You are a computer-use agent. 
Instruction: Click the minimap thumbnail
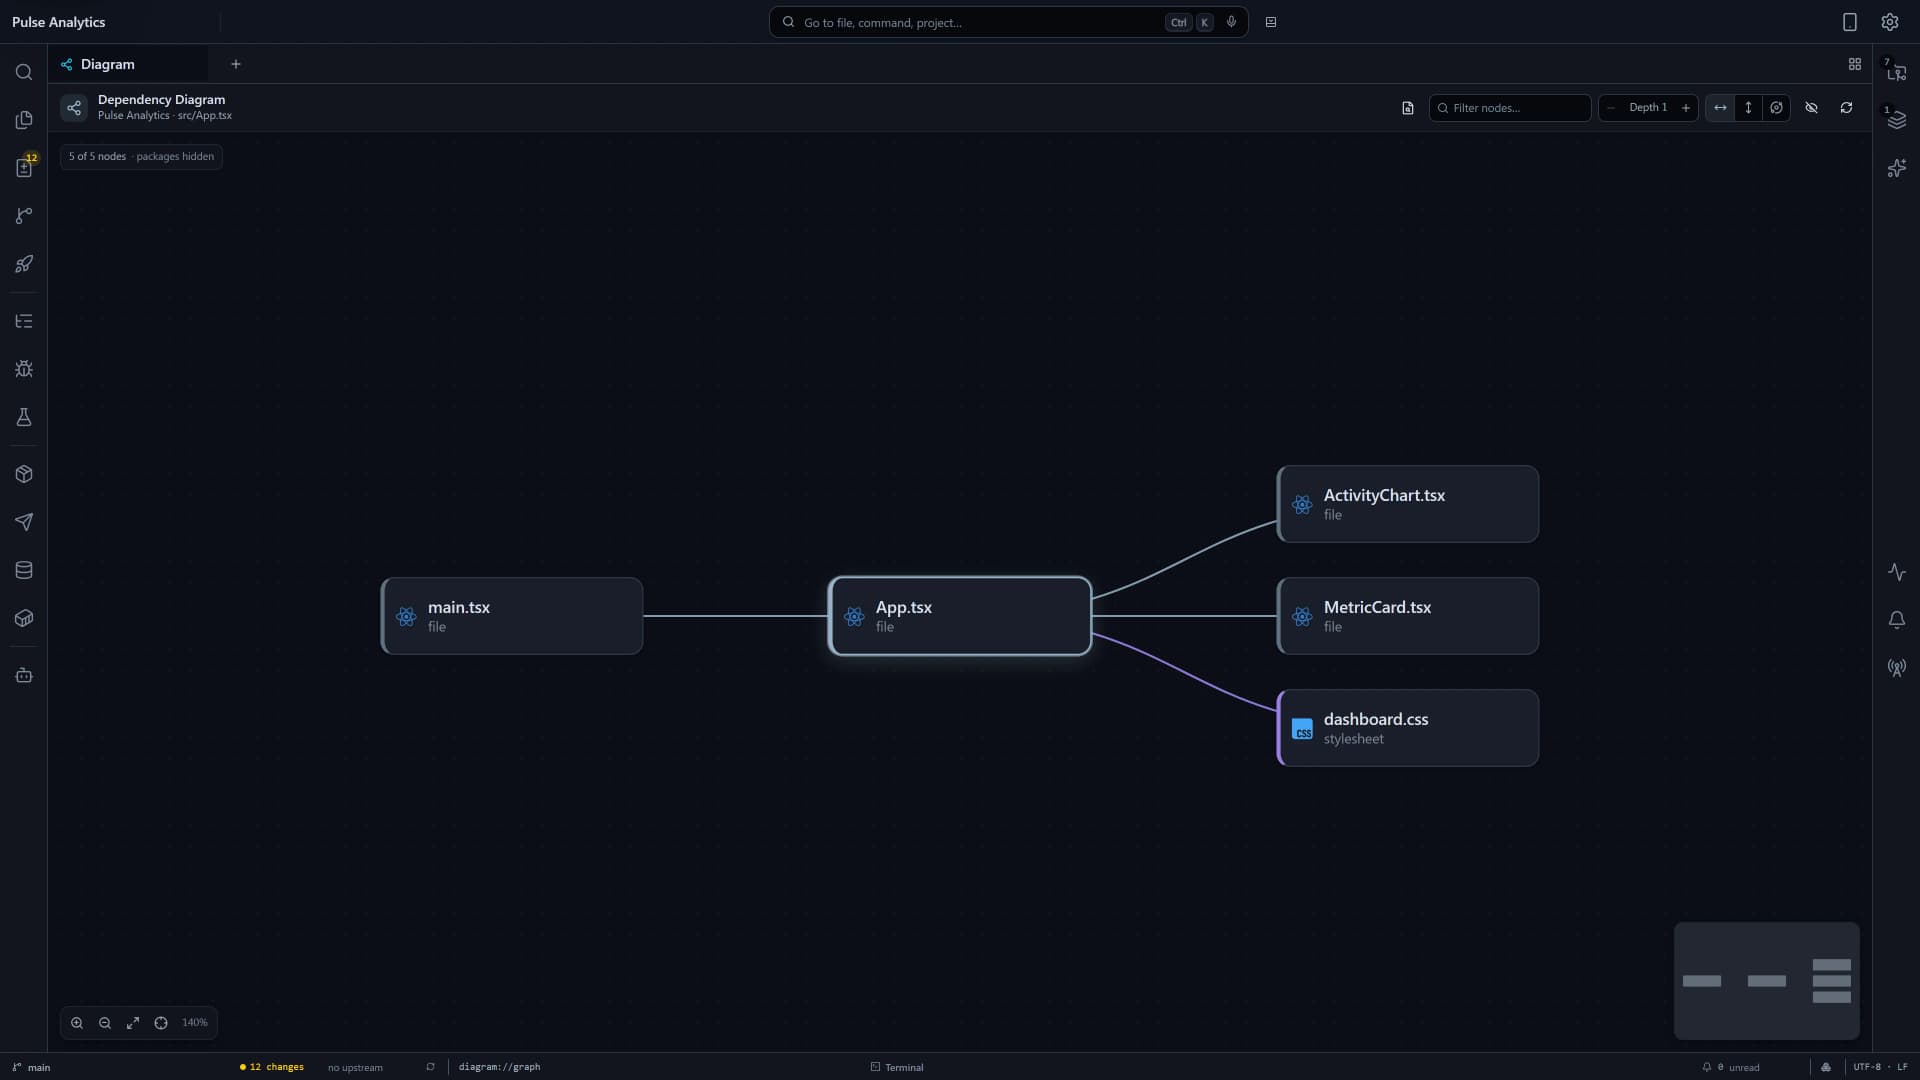tap(1767, 981)
